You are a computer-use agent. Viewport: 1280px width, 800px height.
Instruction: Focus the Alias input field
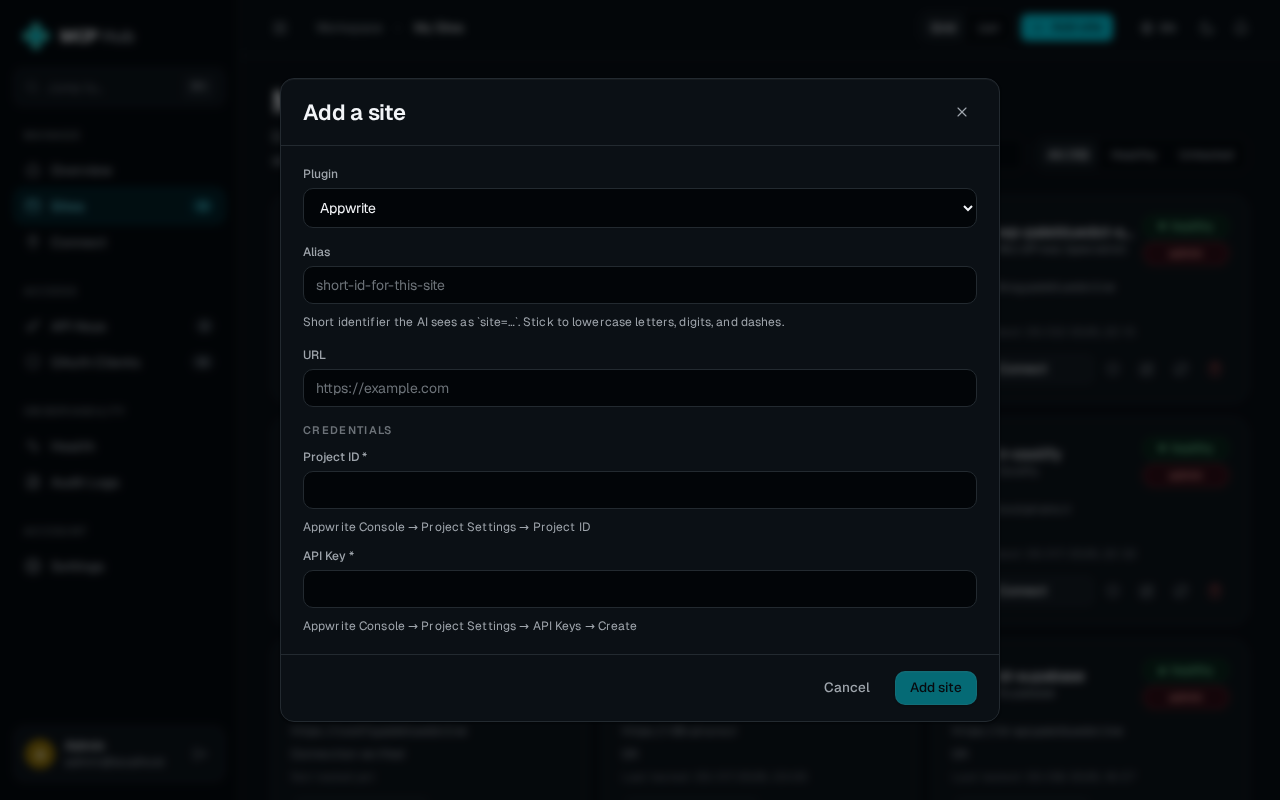640,285
